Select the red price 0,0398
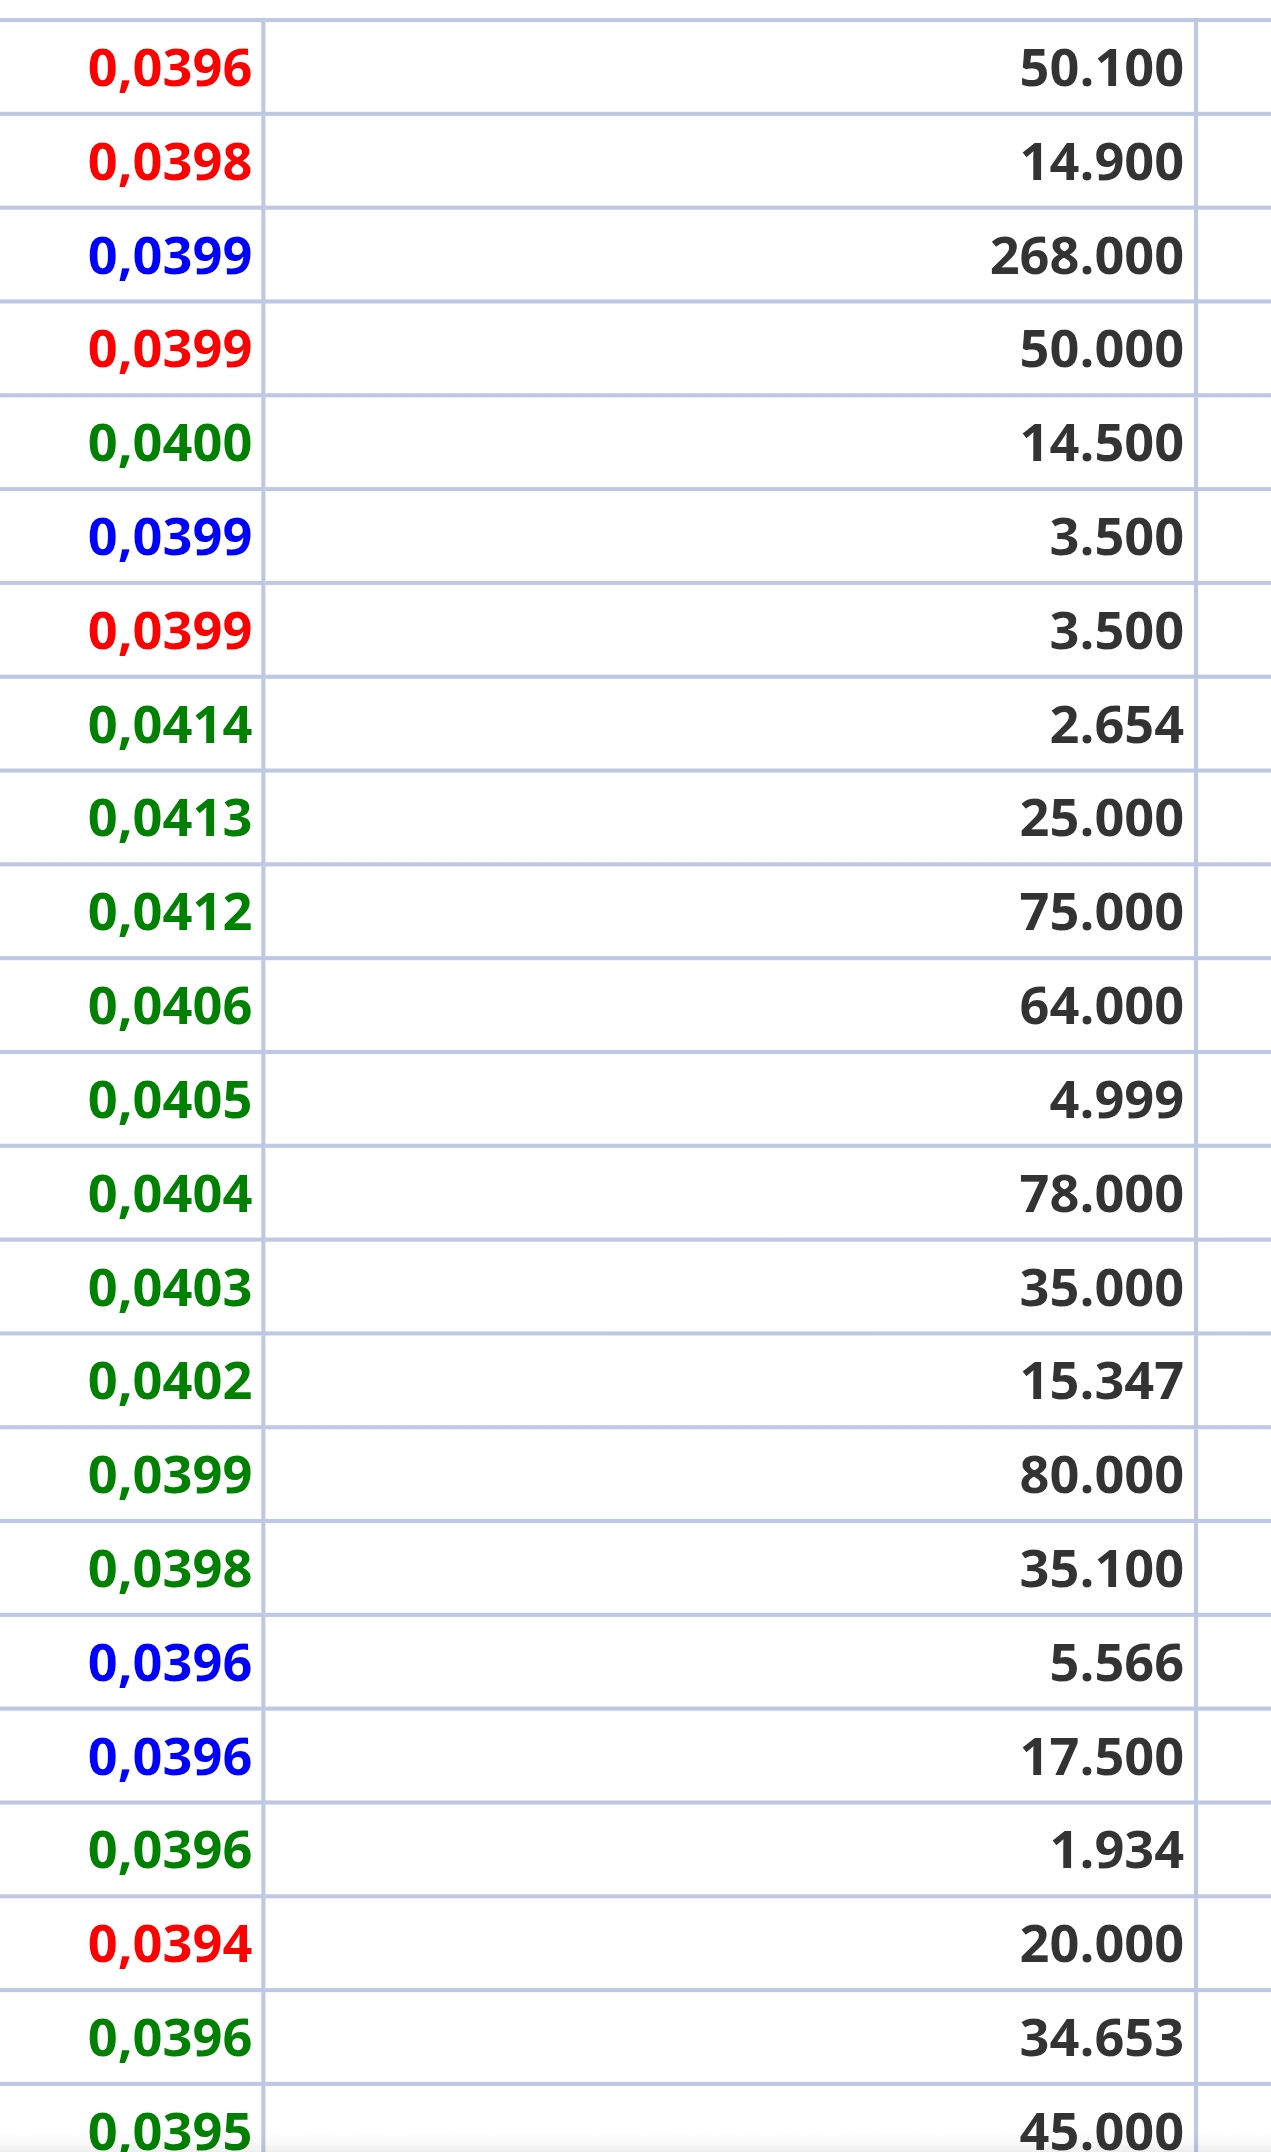Viewport: 1271px width, 2152px height. 170,162
